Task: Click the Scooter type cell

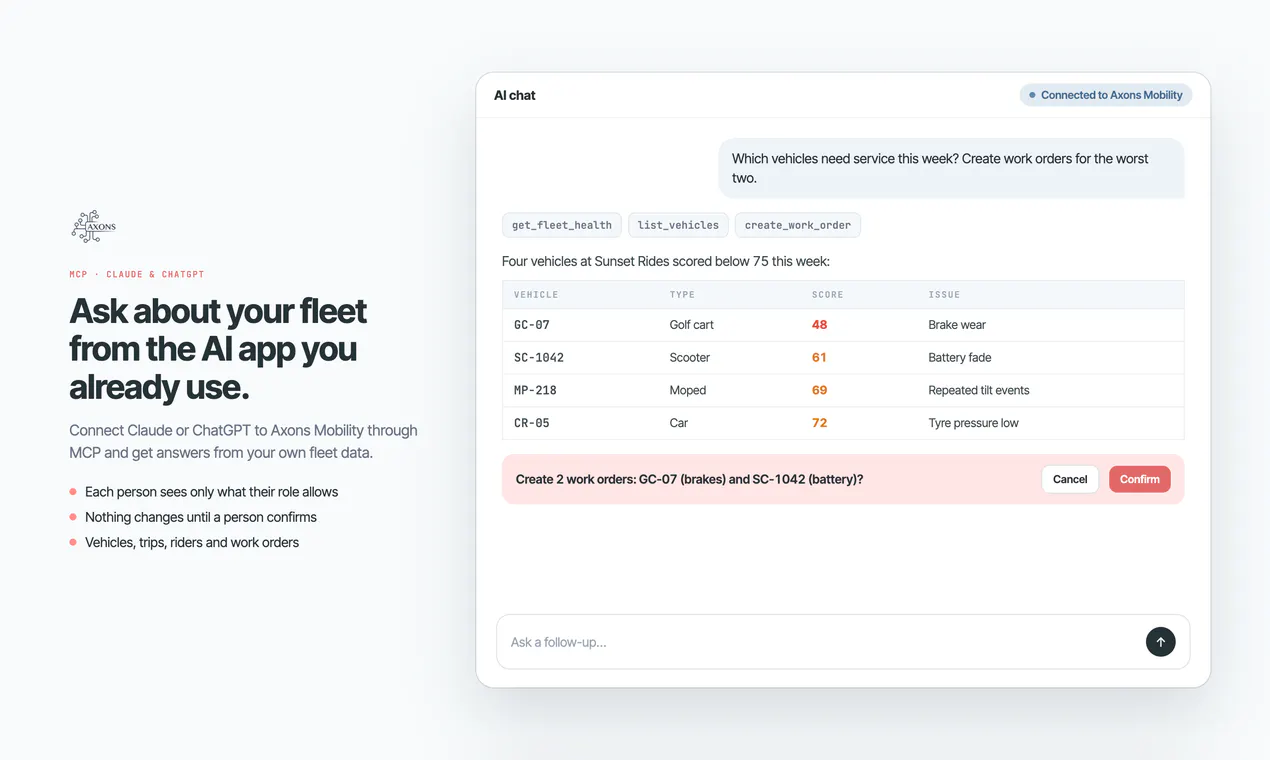Action: 689,357
